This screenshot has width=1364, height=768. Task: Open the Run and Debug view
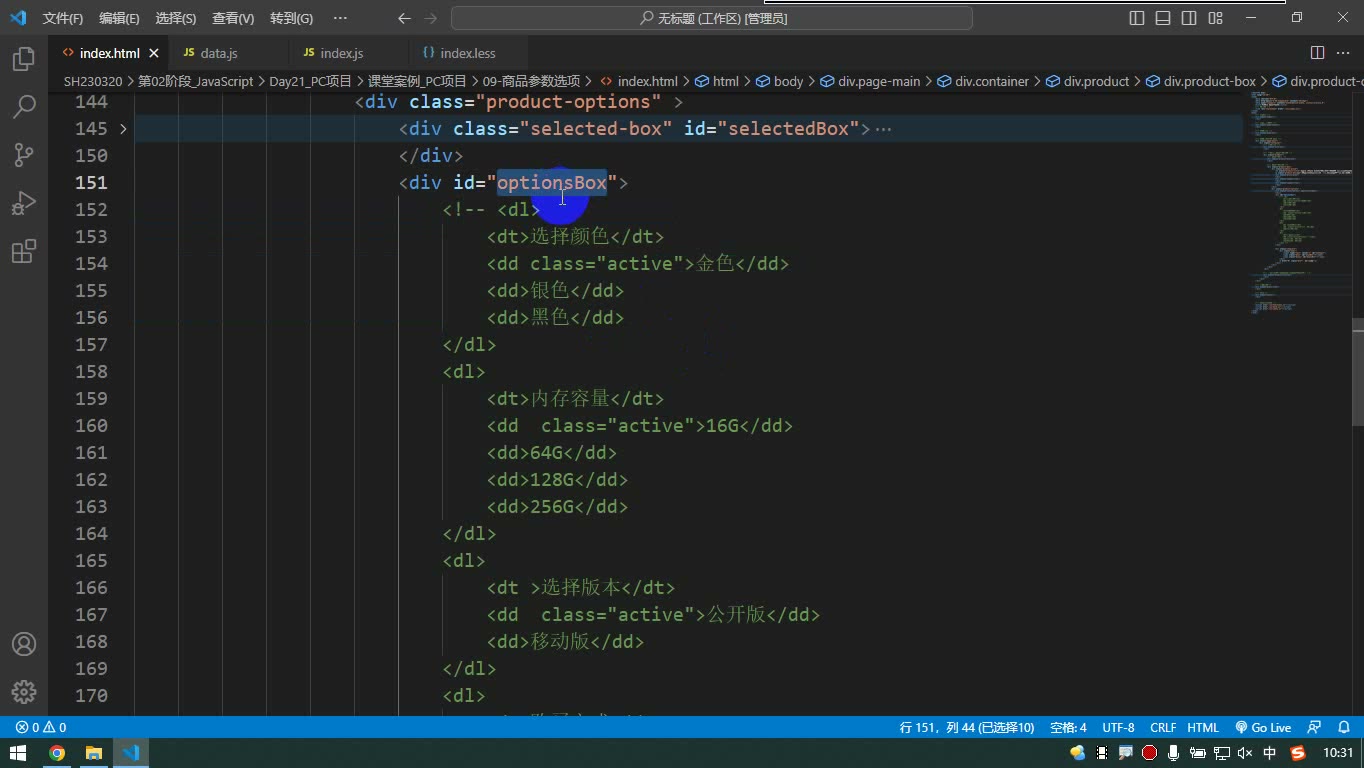pyautogui.click(x=24, y=203)
